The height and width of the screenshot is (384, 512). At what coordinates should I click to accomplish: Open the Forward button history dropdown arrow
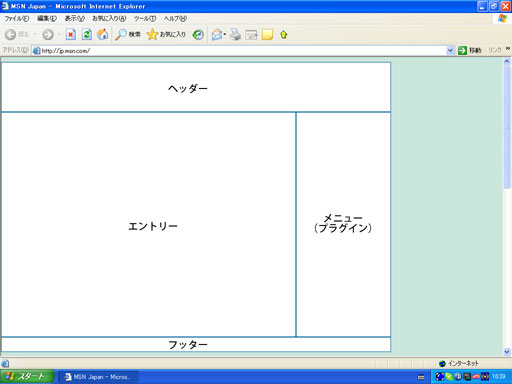[x=59, y=34]
